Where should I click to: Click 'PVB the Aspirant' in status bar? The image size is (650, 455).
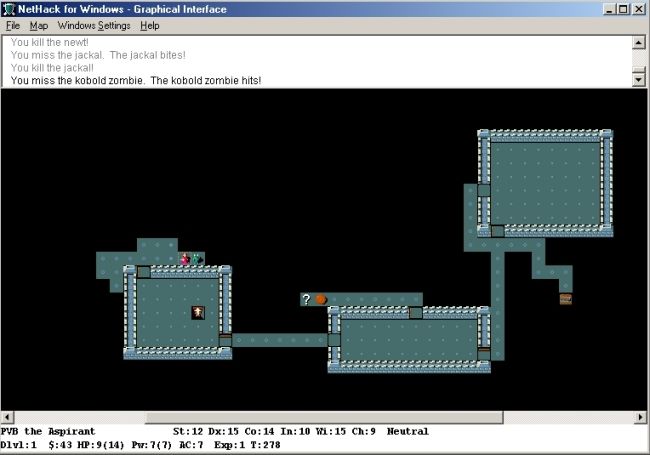(x=48, y=431)
